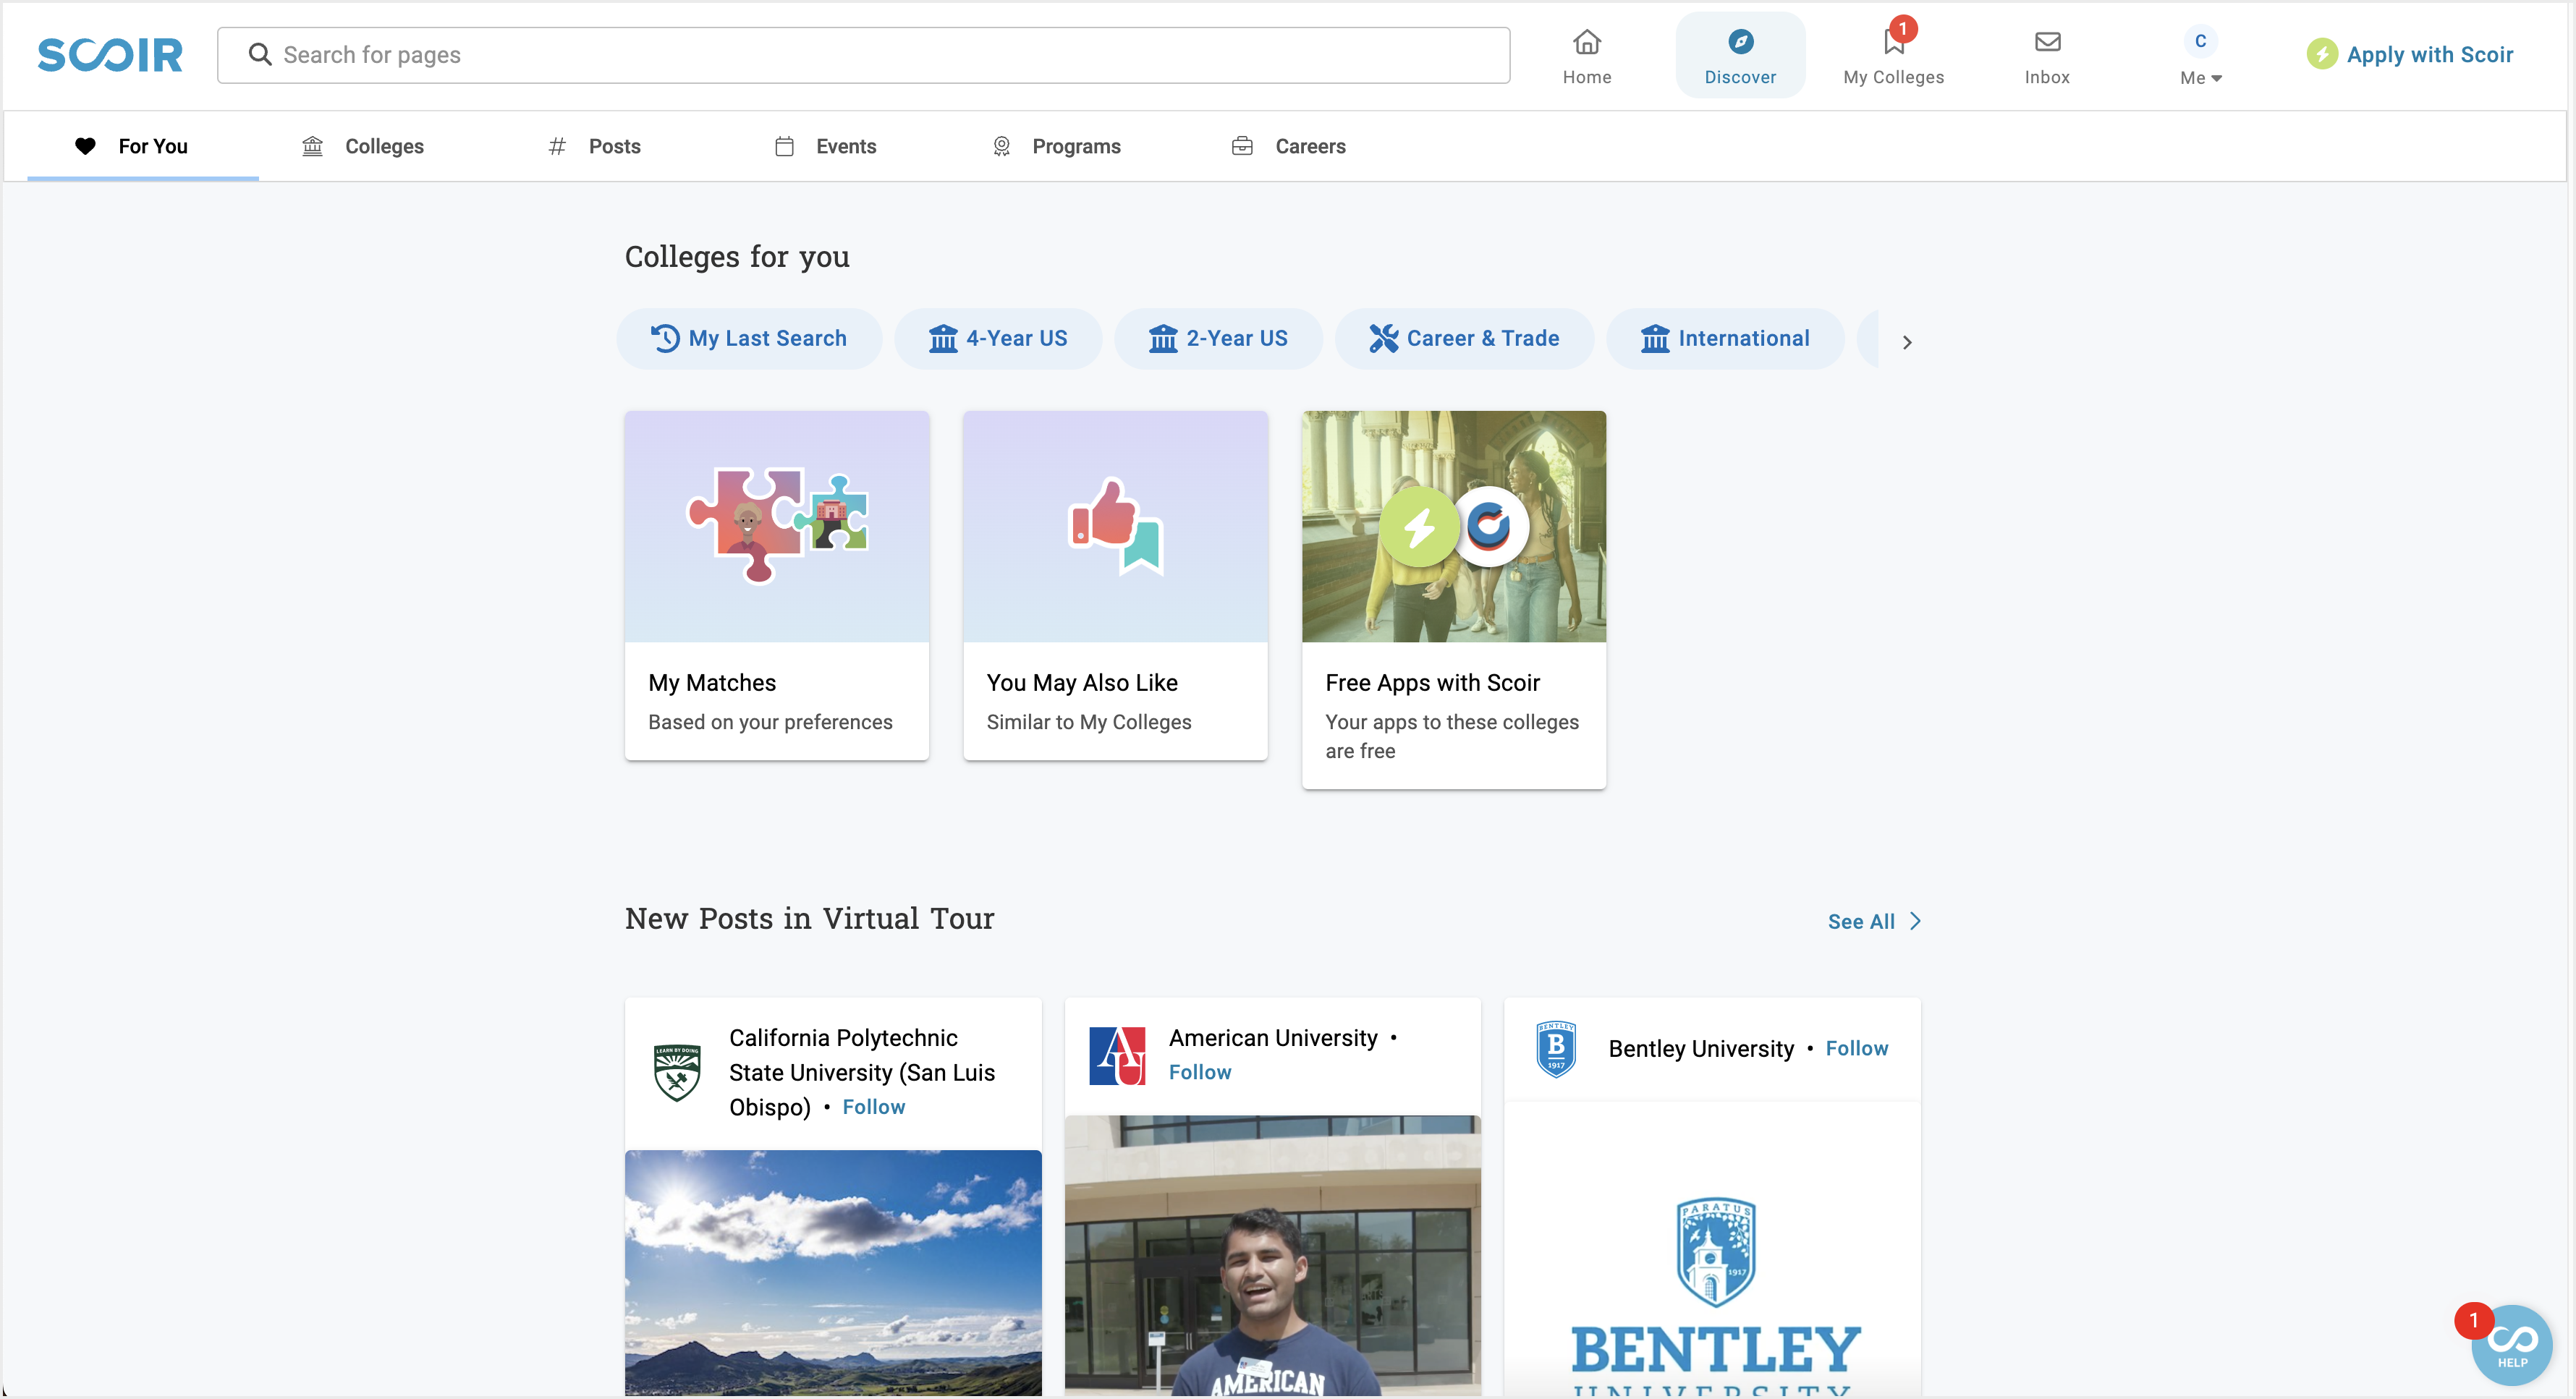Viewport: 2576px width, 1399px height.
Task: Open the American University name link
Action: (x=1273, y=1037)
